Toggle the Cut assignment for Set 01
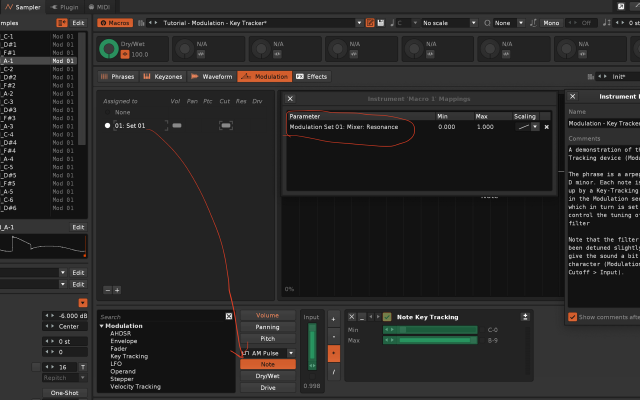Screen dimensions: 640x400 pos(226,126)
